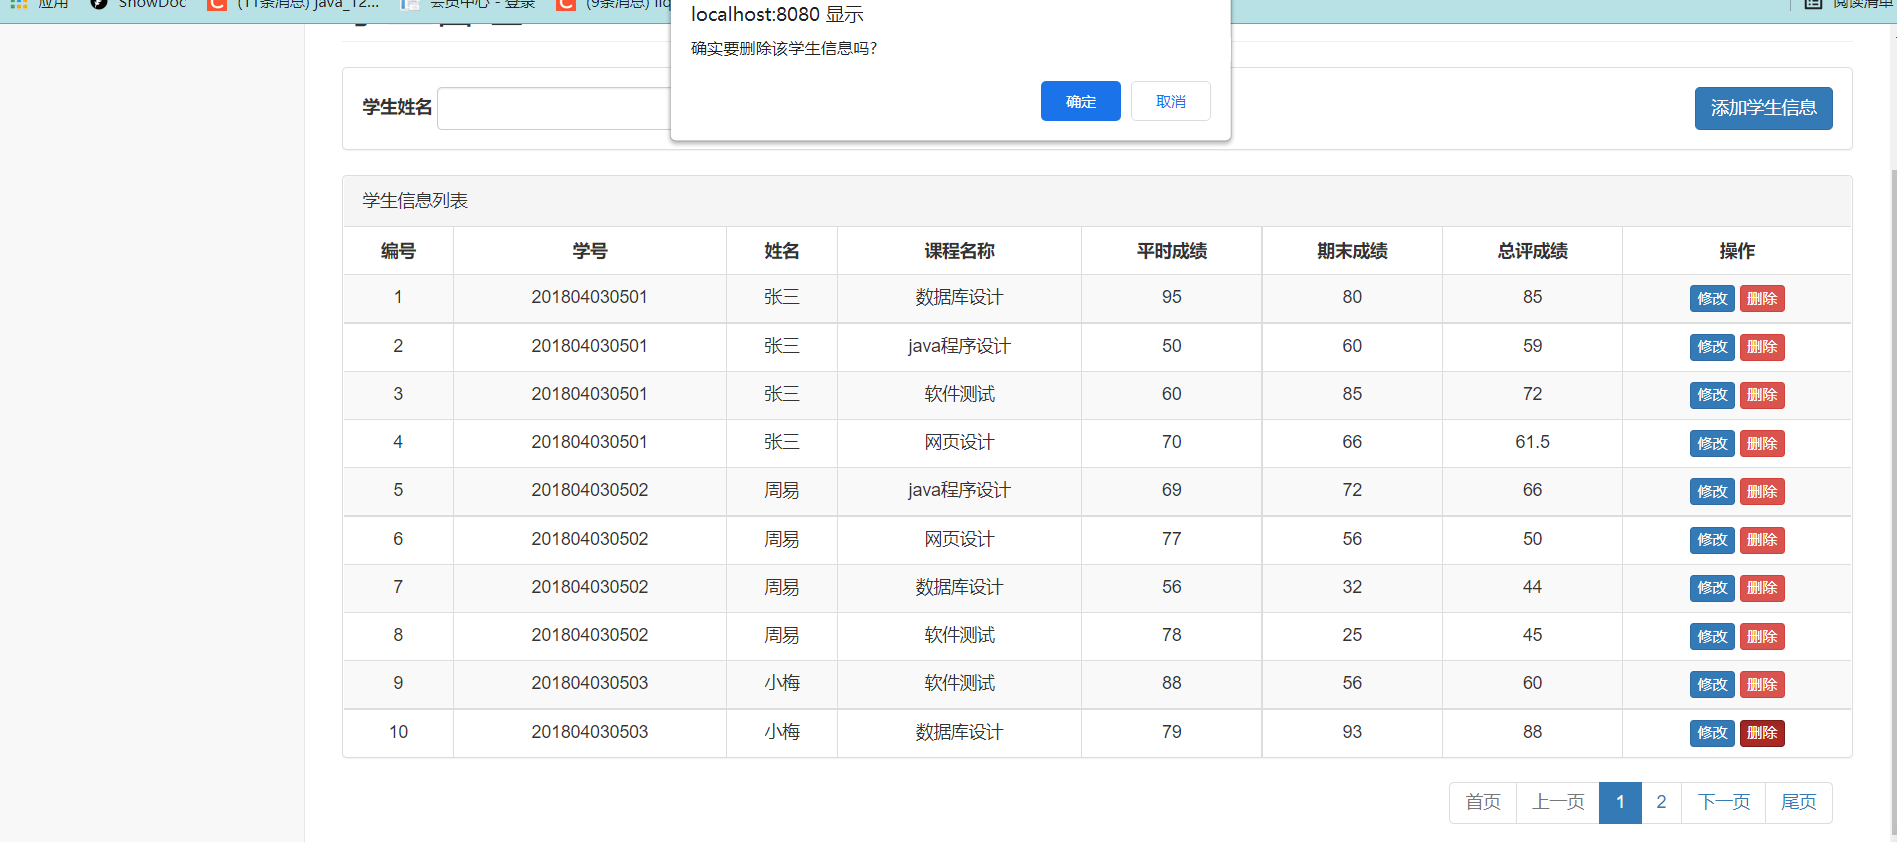The height and width of the screenshot is (842, 1897).
Task: Click student number 201804030503 in row 10
Action: click(590, 732)
